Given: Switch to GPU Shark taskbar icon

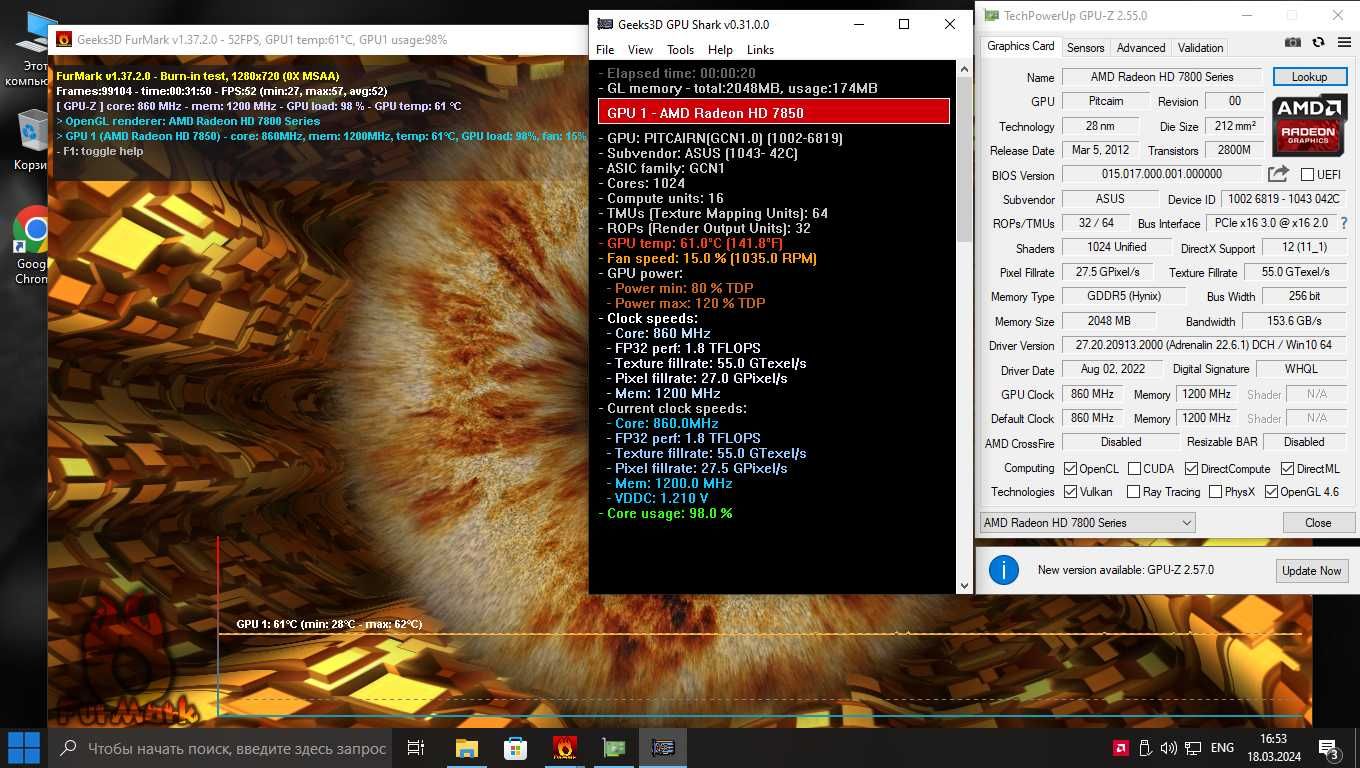Looking at the screenshot, I should (662, 747).
